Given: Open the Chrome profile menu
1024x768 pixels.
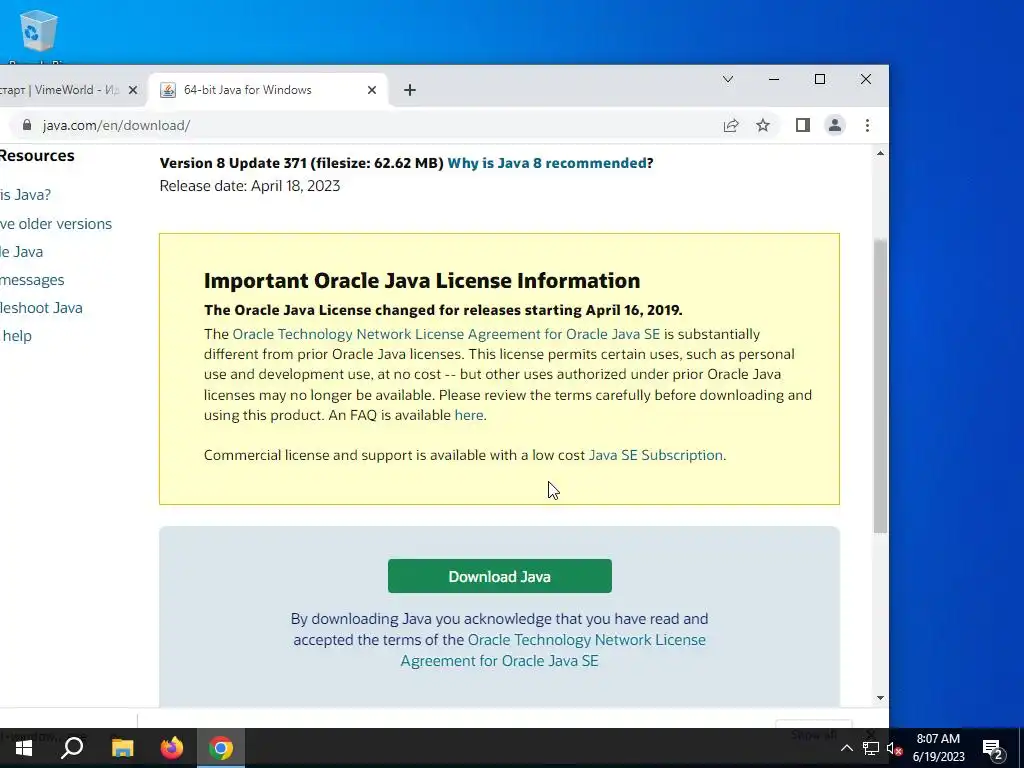Looking at the screenshot, I should (835, 125).
